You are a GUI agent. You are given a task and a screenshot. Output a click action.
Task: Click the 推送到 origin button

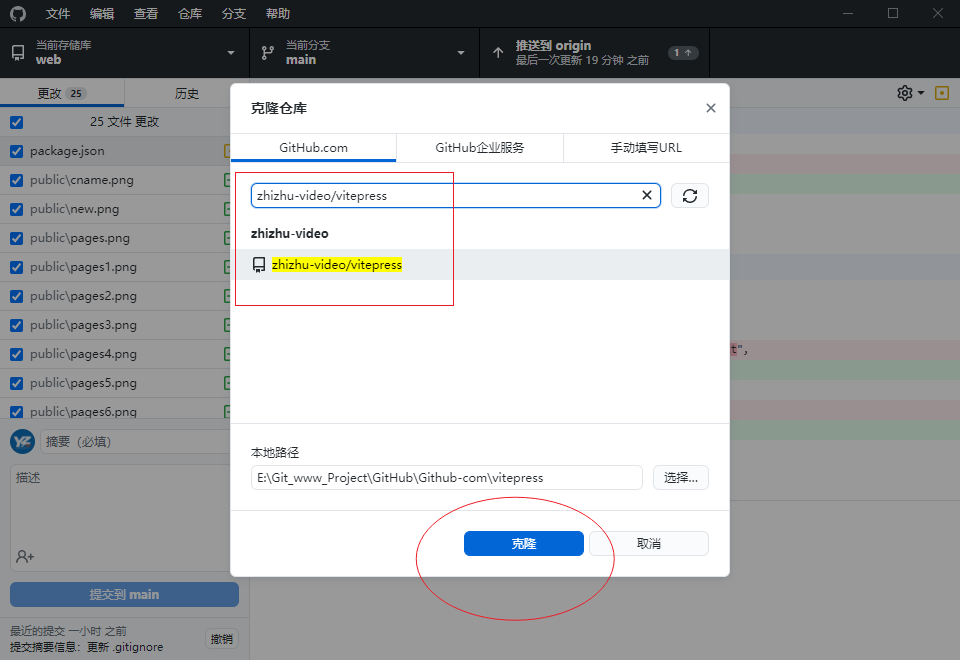pyautogui.click(x=595, y=53)
